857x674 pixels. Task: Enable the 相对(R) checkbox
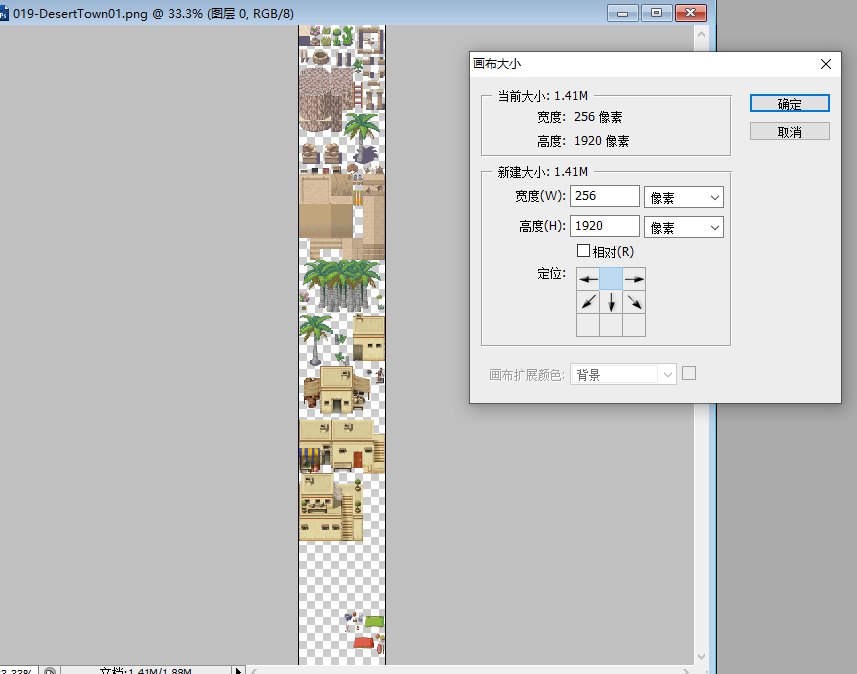coord(583,251)
